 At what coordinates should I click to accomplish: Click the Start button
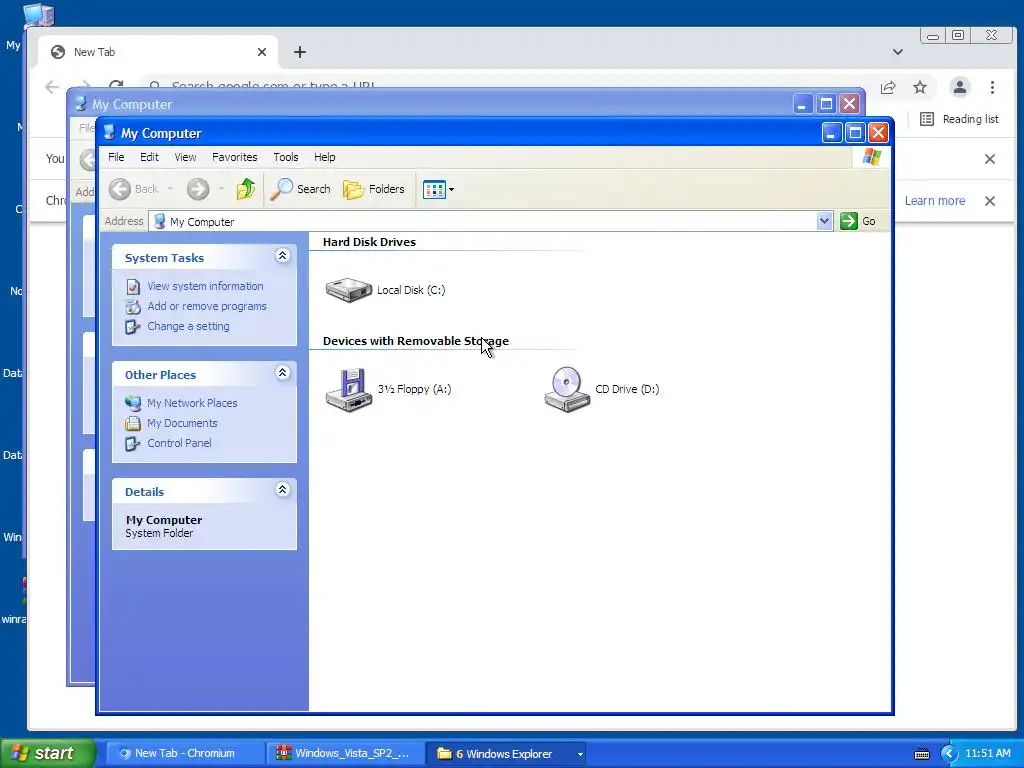click(x=48, y=753)
